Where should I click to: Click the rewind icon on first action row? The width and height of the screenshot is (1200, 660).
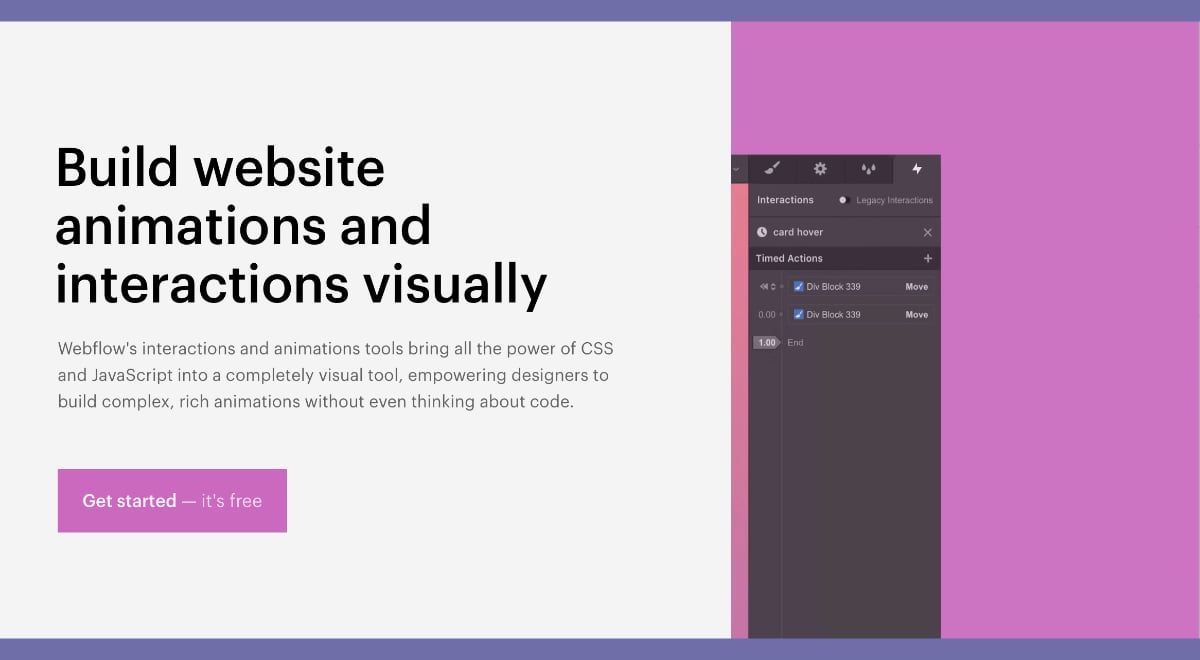coord(763,287)
